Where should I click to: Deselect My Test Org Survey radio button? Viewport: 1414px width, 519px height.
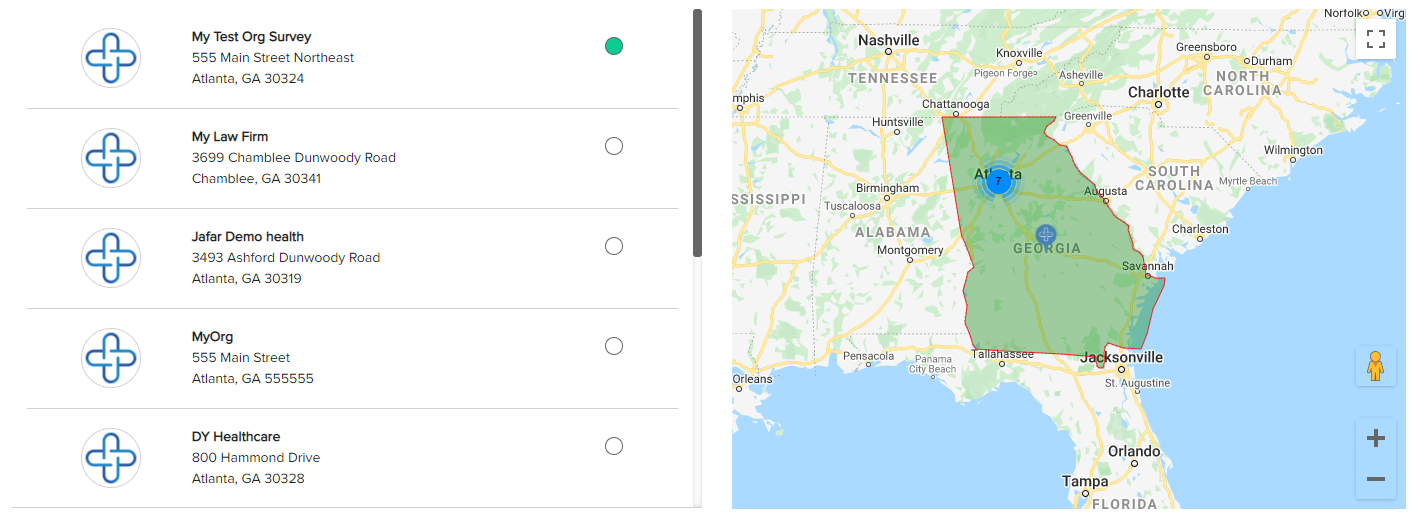[614, 46]
